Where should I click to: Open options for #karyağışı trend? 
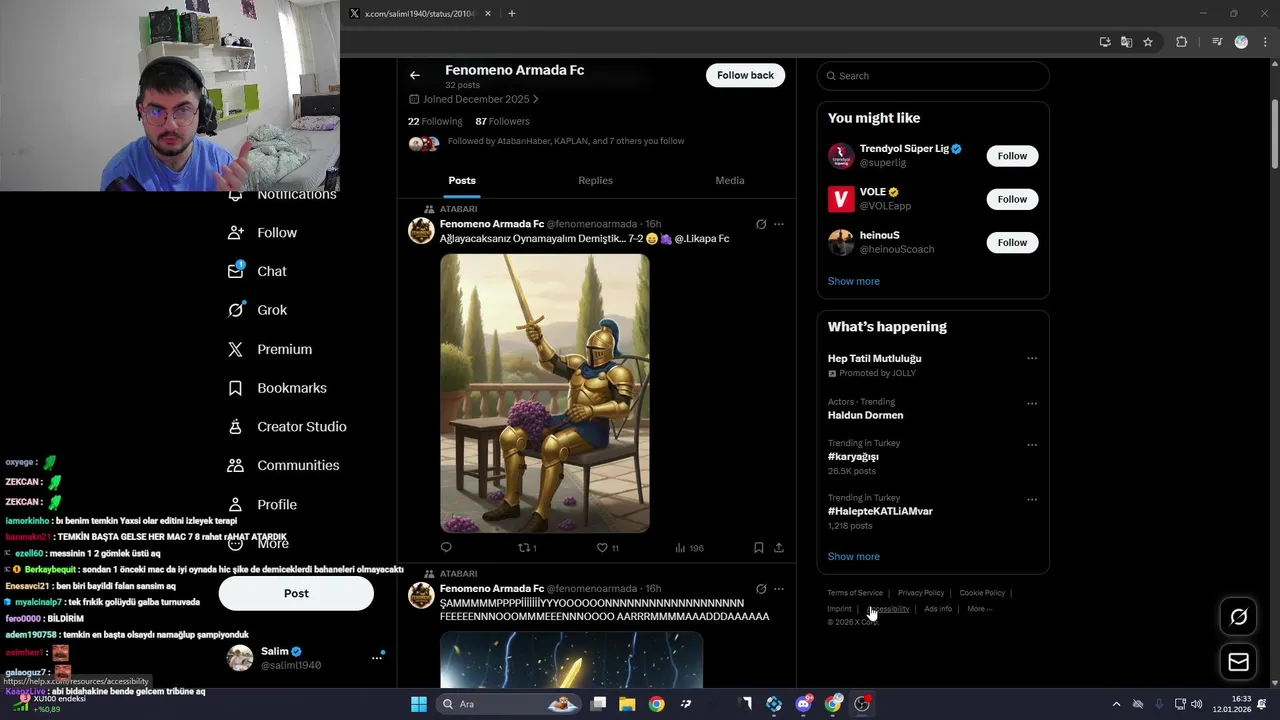(1032, 445)
